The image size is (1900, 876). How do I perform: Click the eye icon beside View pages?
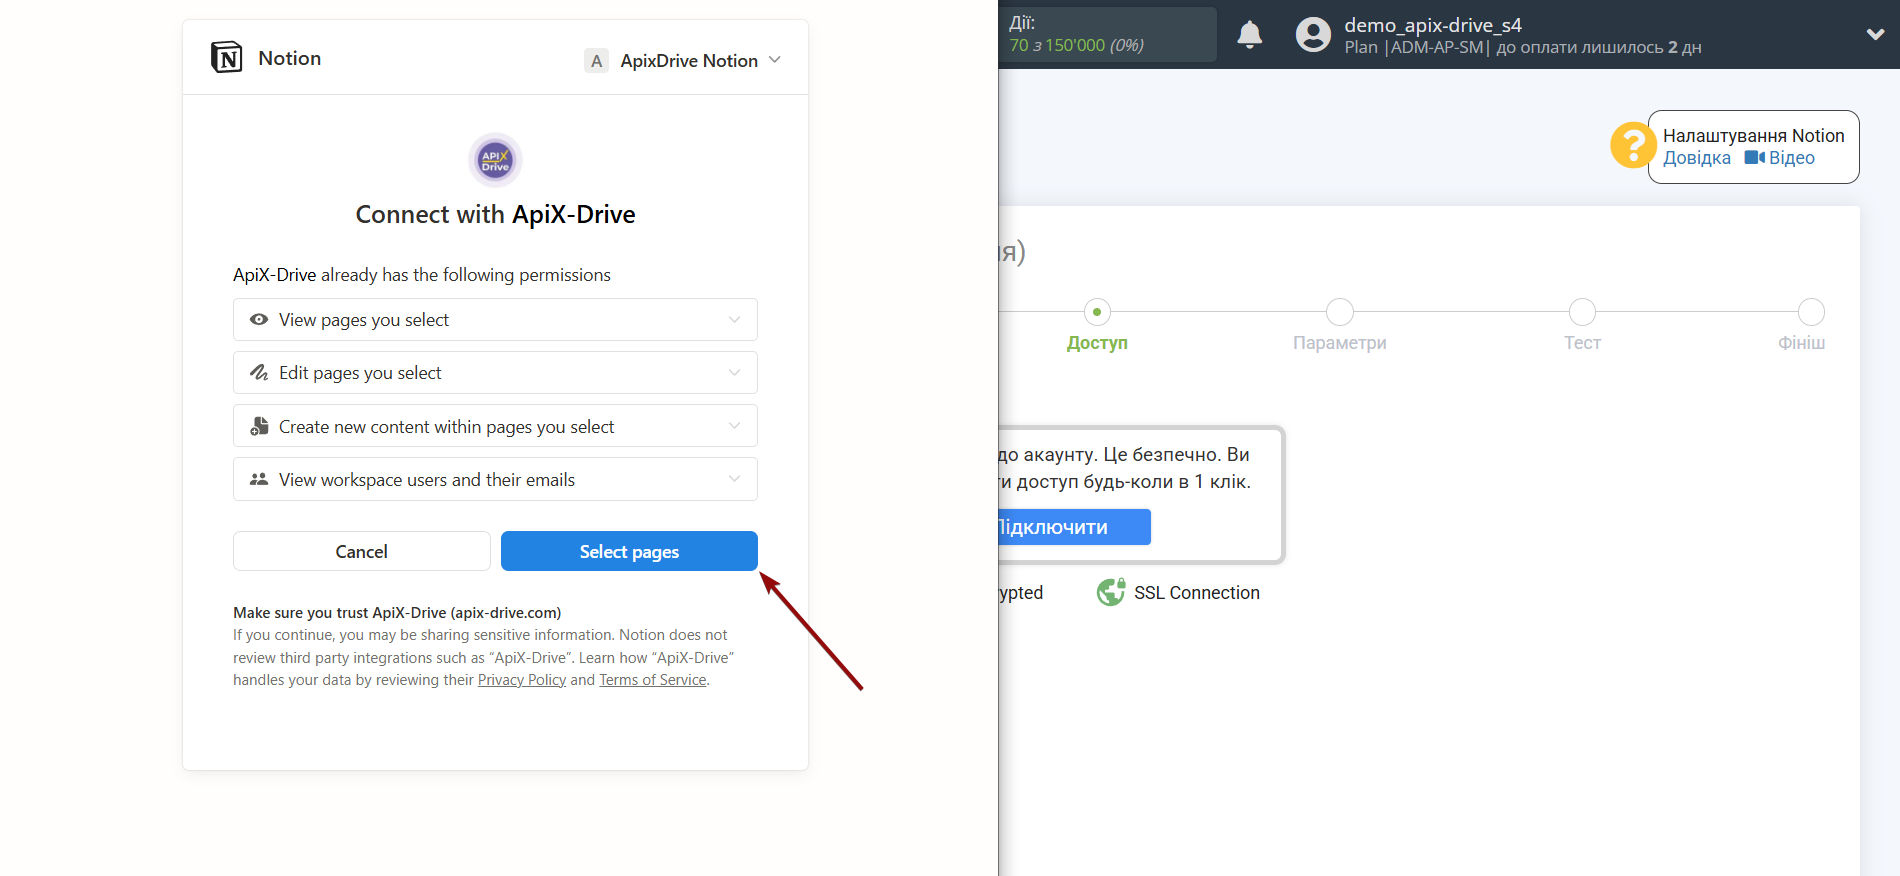259,320
